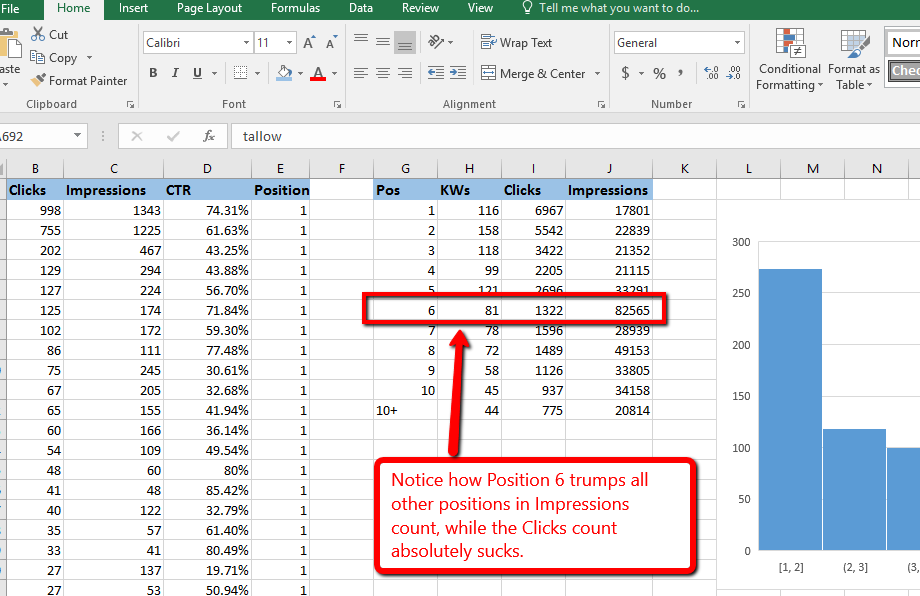920x596 pixels.
Task: Open Alignment settings dialog launcher
Action: tap(601, 104)
